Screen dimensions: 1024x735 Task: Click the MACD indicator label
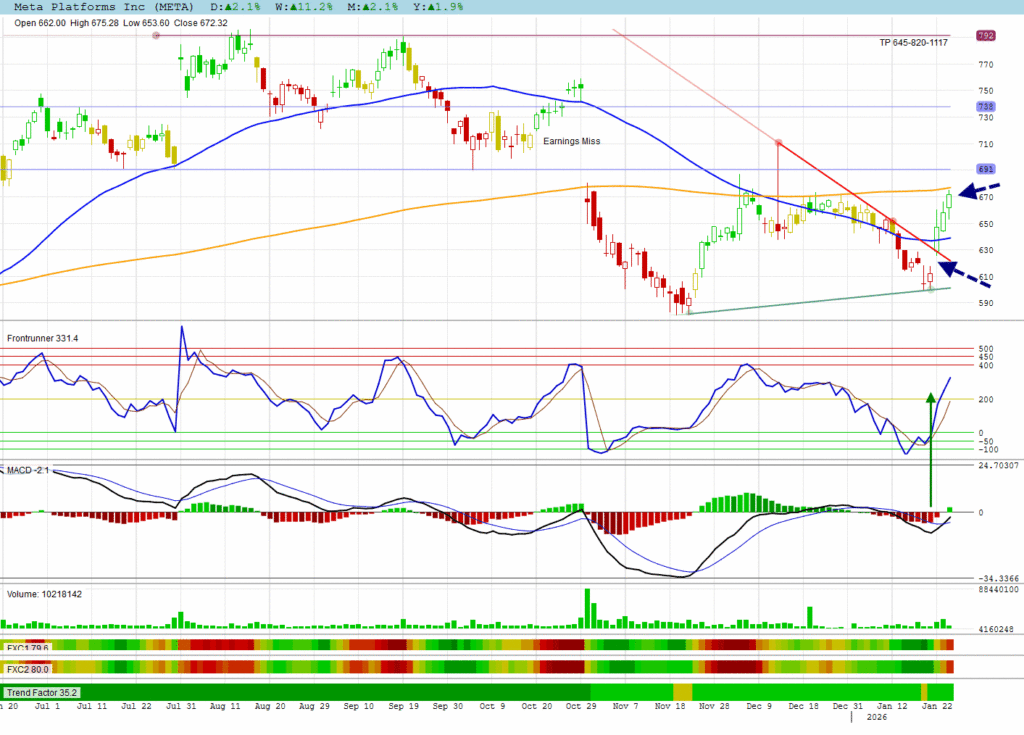[28, 469]
